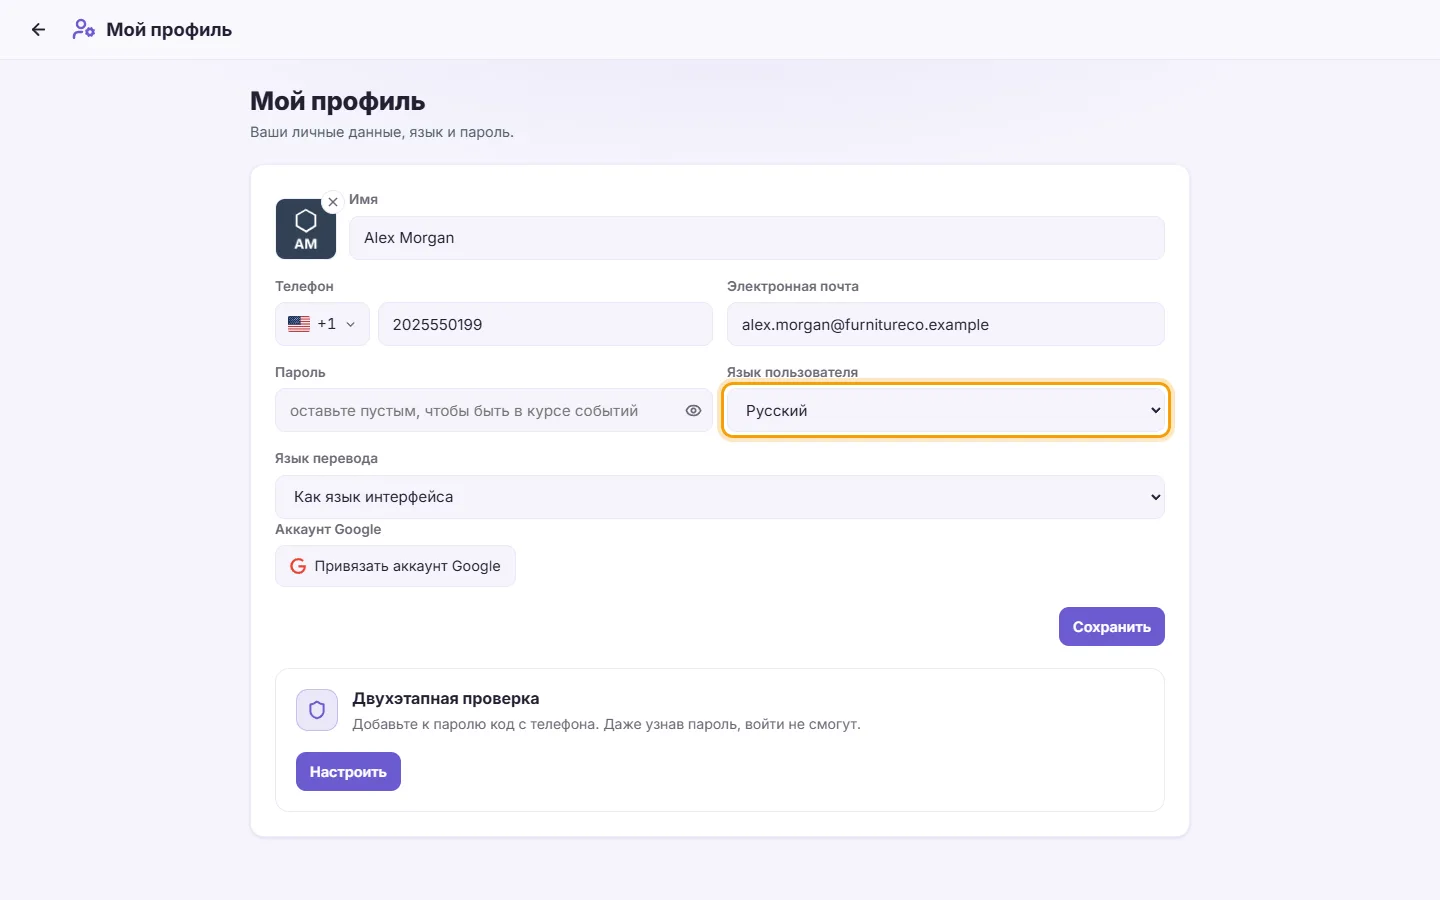Click the back arrow in the header

click(x=38, y=30)
